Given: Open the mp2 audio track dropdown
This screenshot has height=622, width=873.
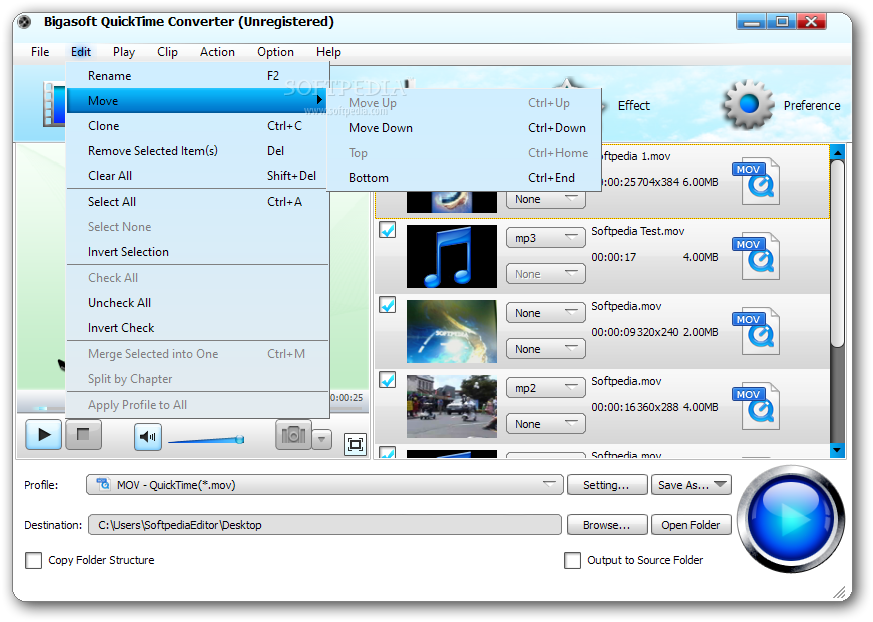Looking at the screenshot, I should point(546,388).
